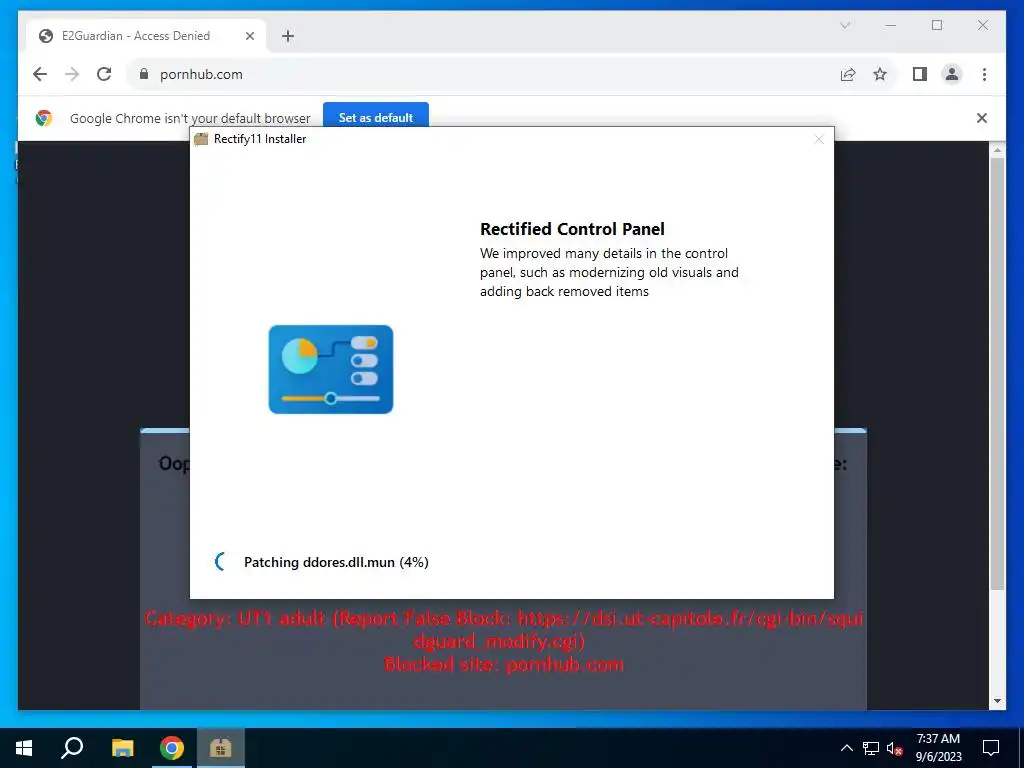Screen dimensions: 1024x768
Task: Click the Rectify11 Installer title icon
Action: click(201, 139)
